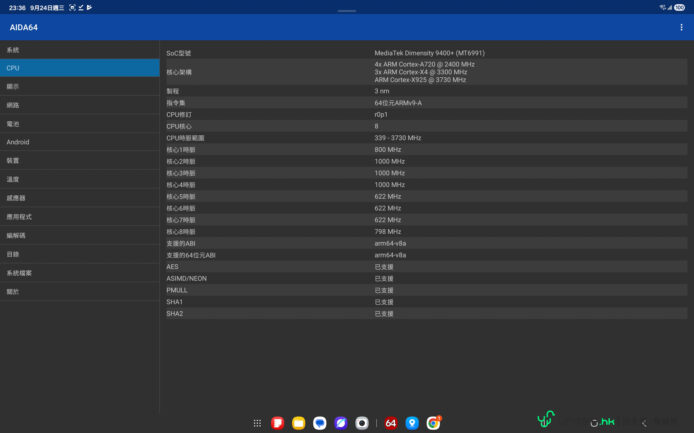Select the 核心架構 Cortex cores row
This screenshot has height=433, width=694.
(427, 72)
